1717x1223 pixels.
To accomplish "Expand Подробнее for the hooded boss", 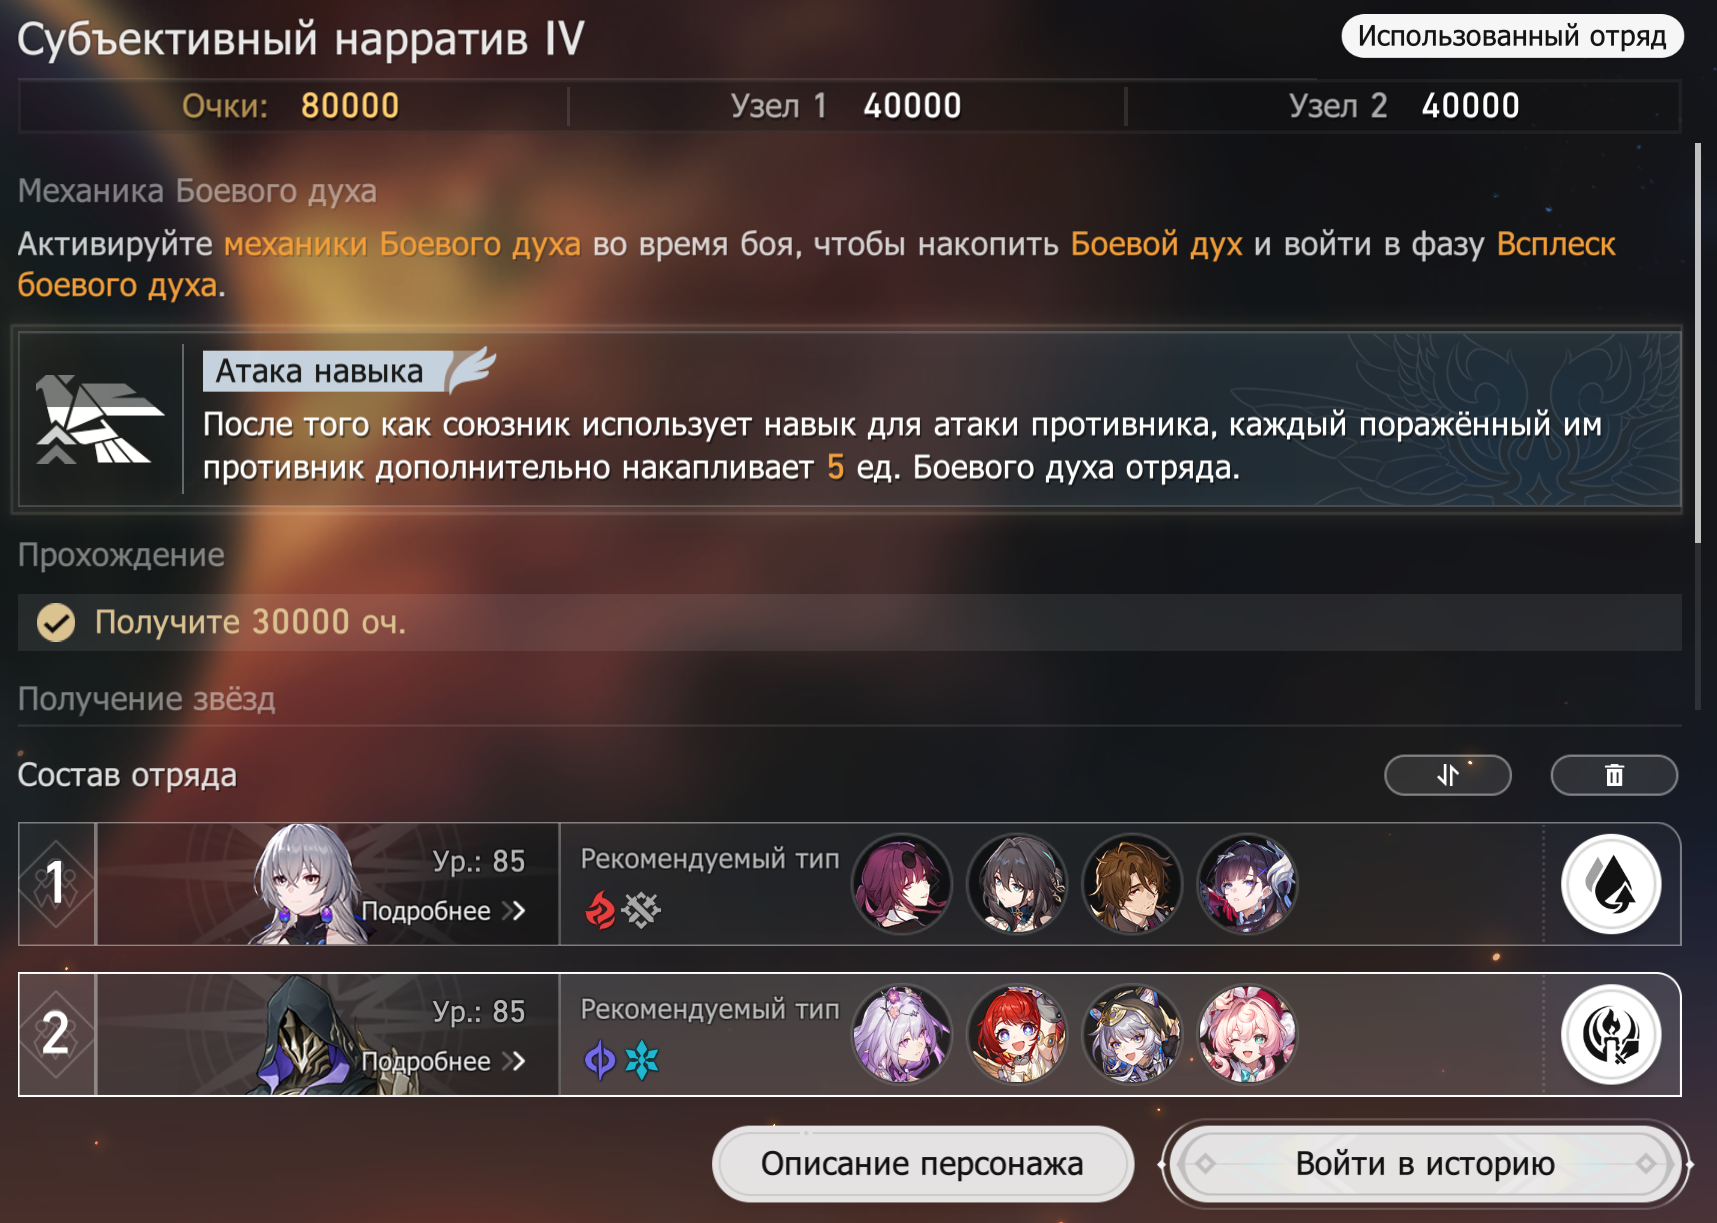I will click(x=443, y=1061).
